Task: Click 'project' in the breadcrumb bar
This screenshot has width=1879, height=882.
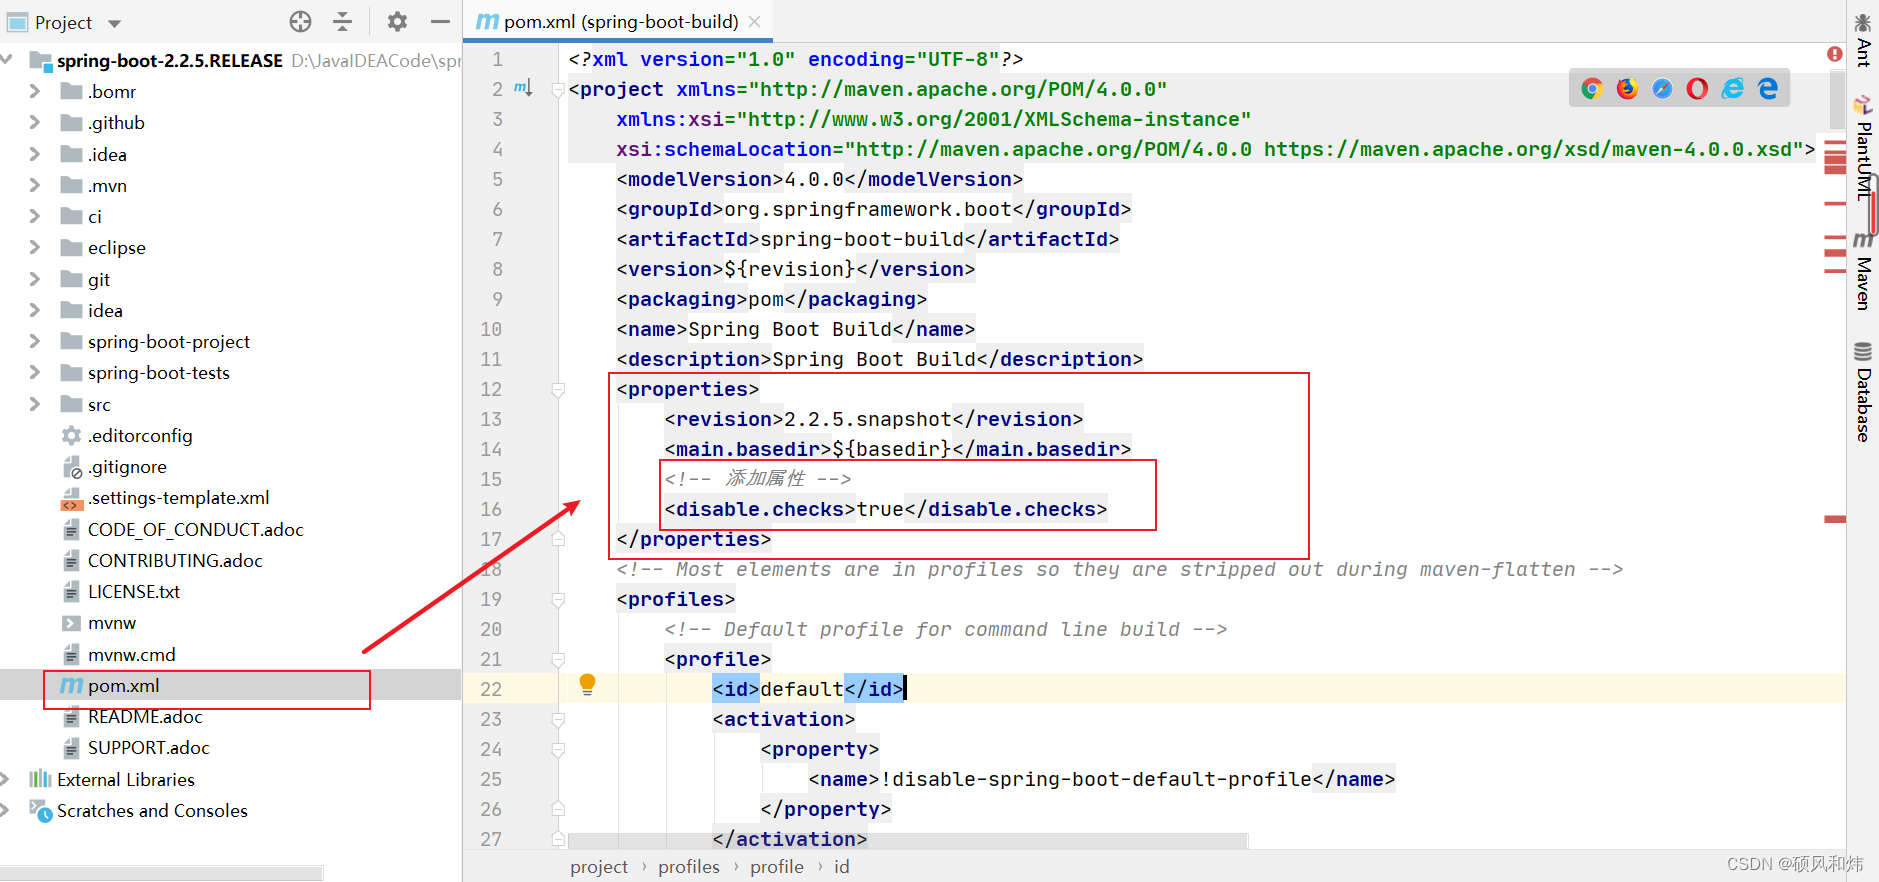Action: pos(599,866)
